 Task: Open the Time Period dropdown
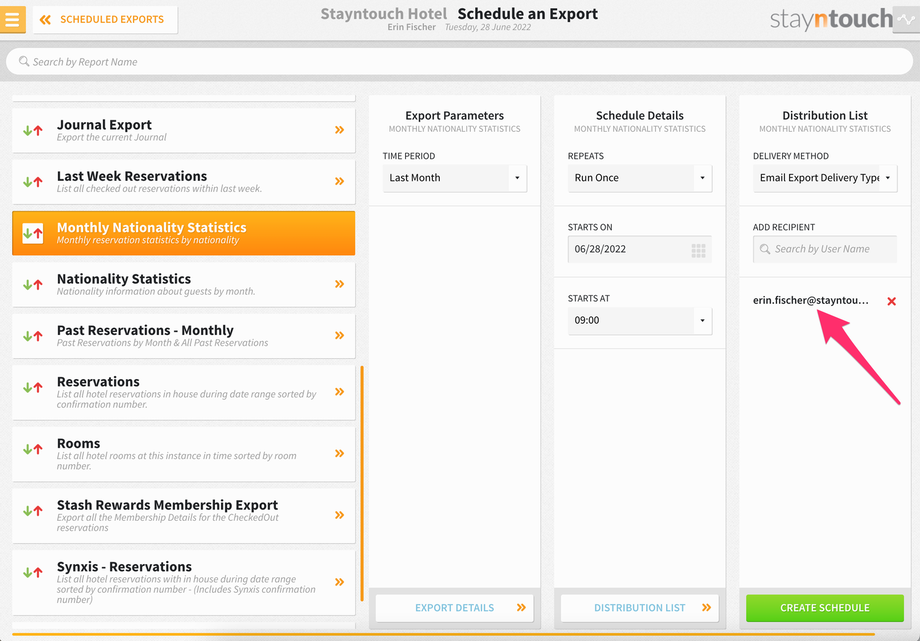(x=455, y=178)
